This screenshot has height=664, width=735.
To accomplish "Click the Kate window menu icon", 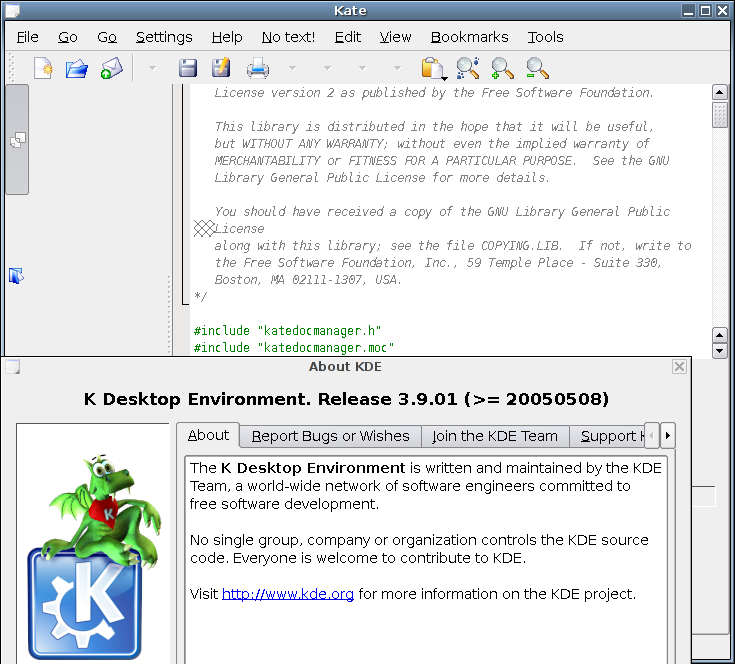I will pyautogui.click(x=13, y=10).
